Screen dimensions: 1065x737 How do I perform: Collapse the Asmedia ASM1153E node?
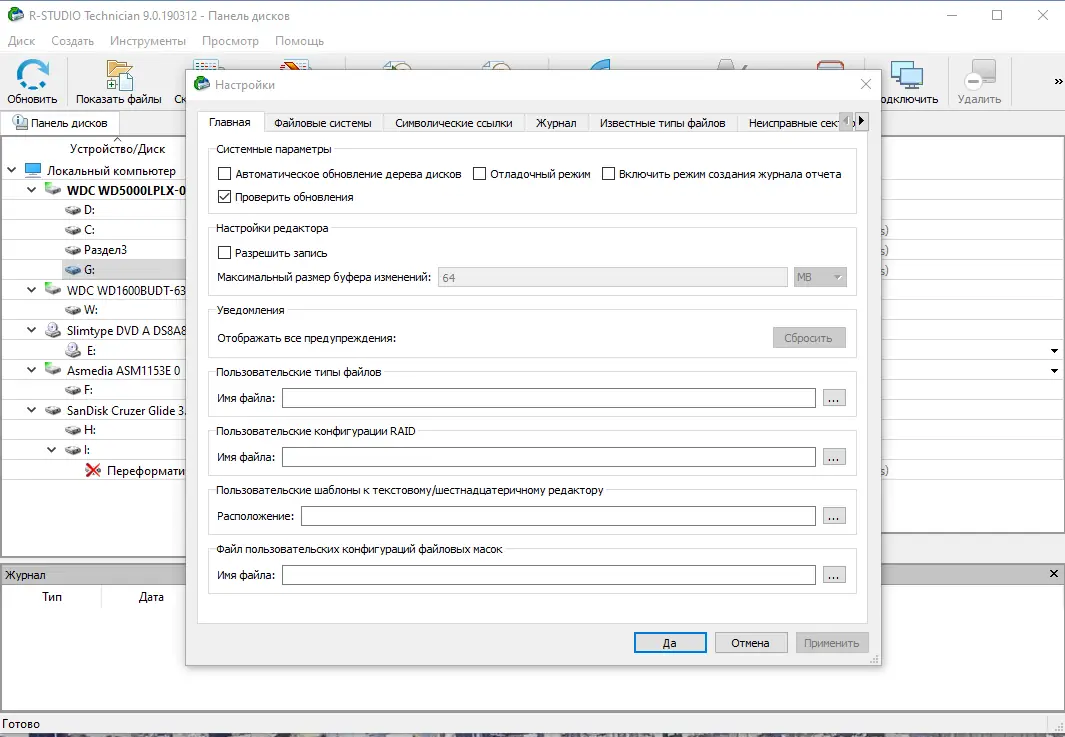32,370
